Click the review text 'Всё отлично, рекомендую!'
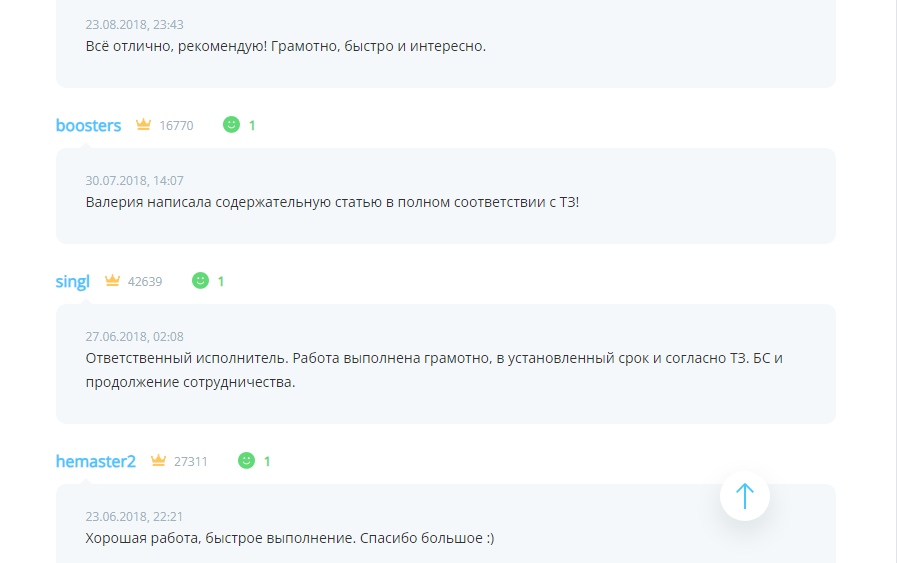Image resolution: width=897 pixels, height=563 pixels. point(176,46)
